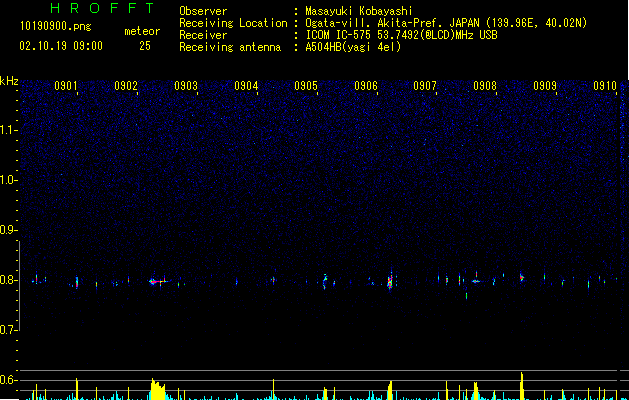Click the Observer label

(x=203, y=11)
